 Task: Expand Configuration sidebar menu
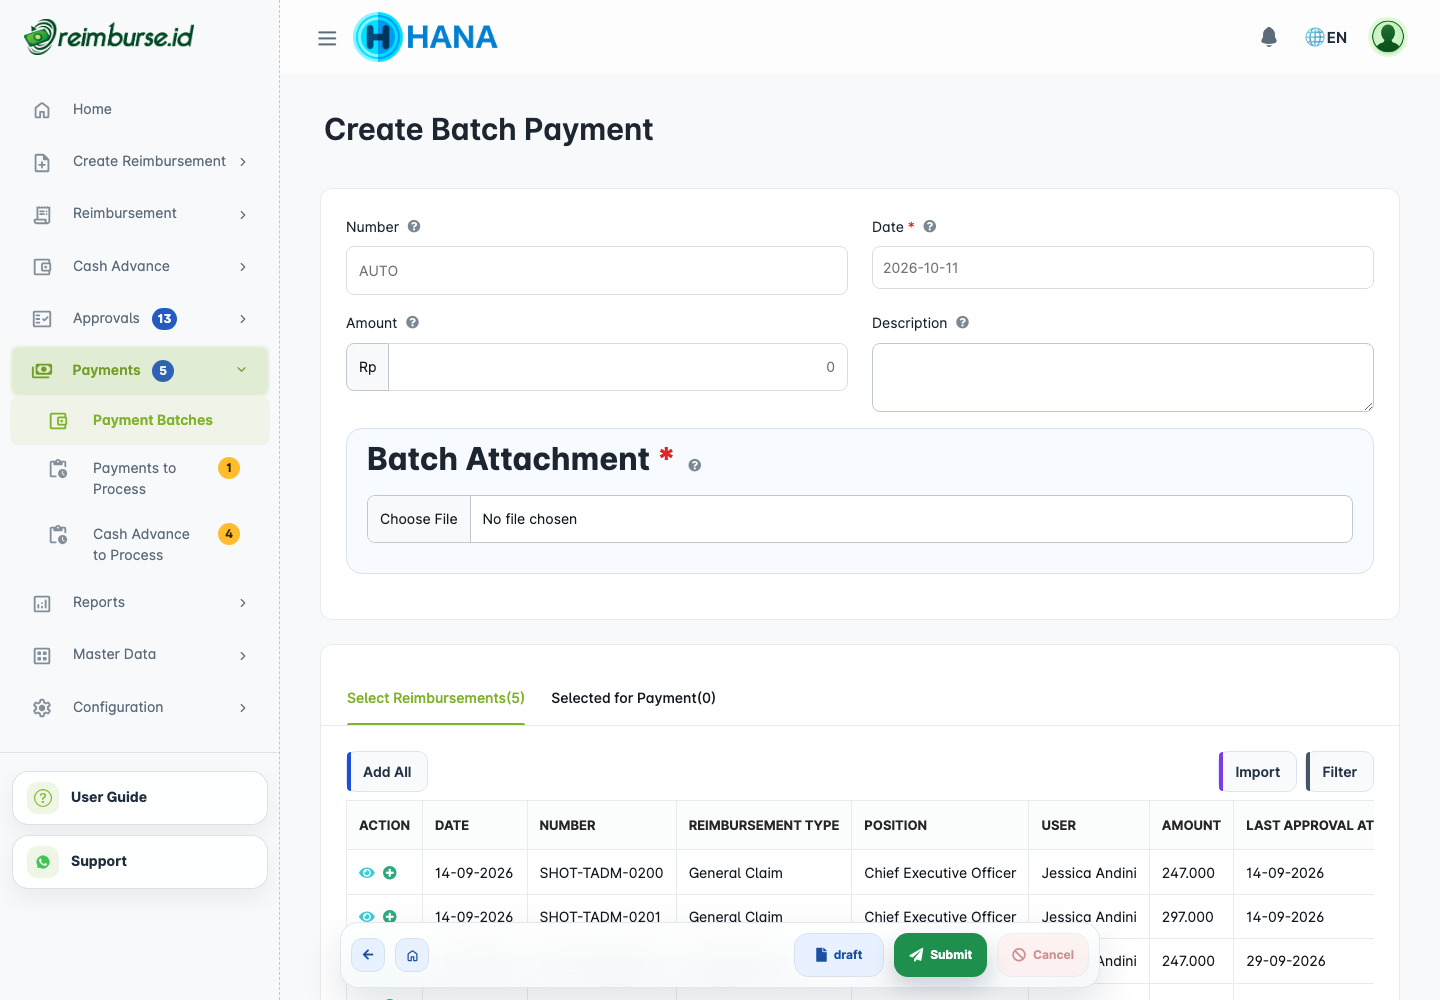(140, 707)
